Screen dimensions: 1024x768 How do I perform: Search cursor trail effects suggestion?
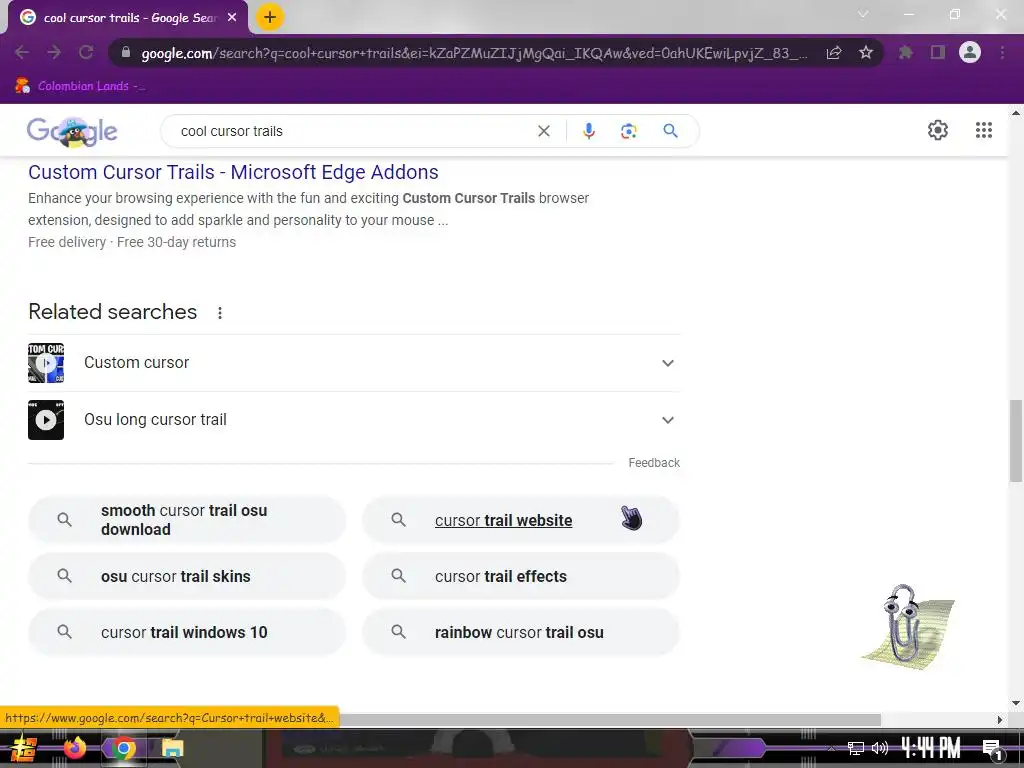520,576
